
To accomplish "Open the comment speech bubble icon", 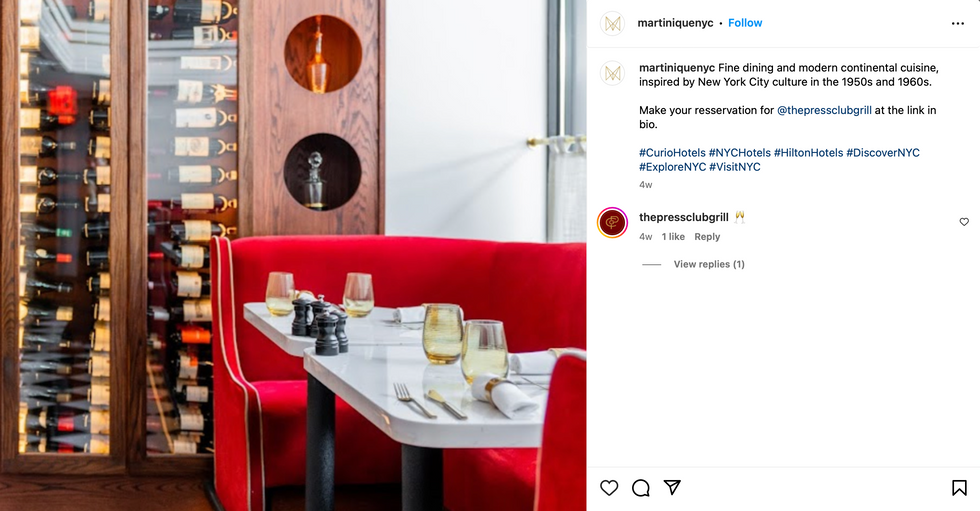I will tap(641, 488).
